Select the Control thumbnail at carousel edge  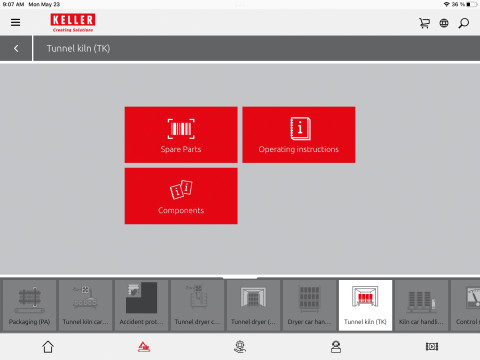click(466, 305)
